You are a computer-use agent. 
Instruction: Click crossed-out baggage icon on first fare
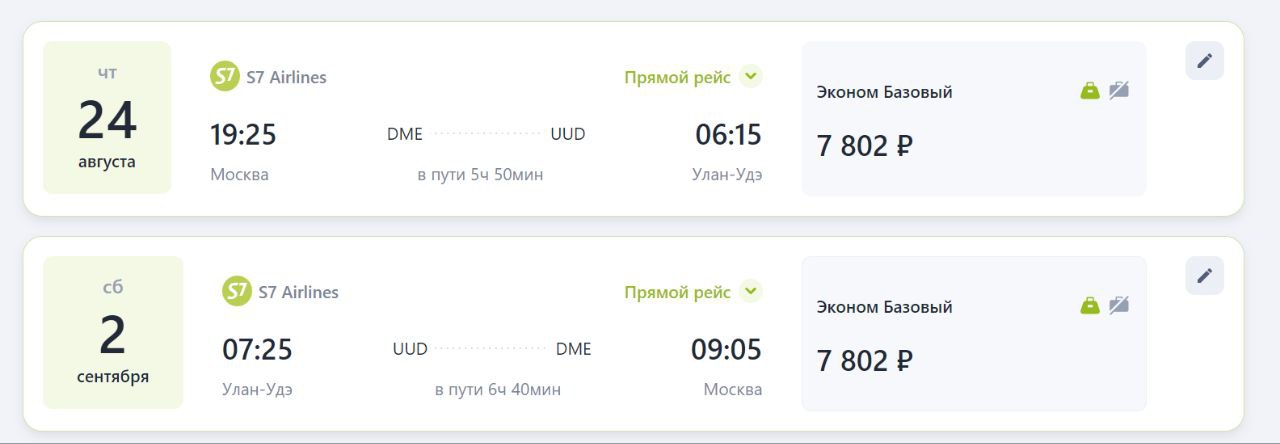click(x=1119, y=91)
